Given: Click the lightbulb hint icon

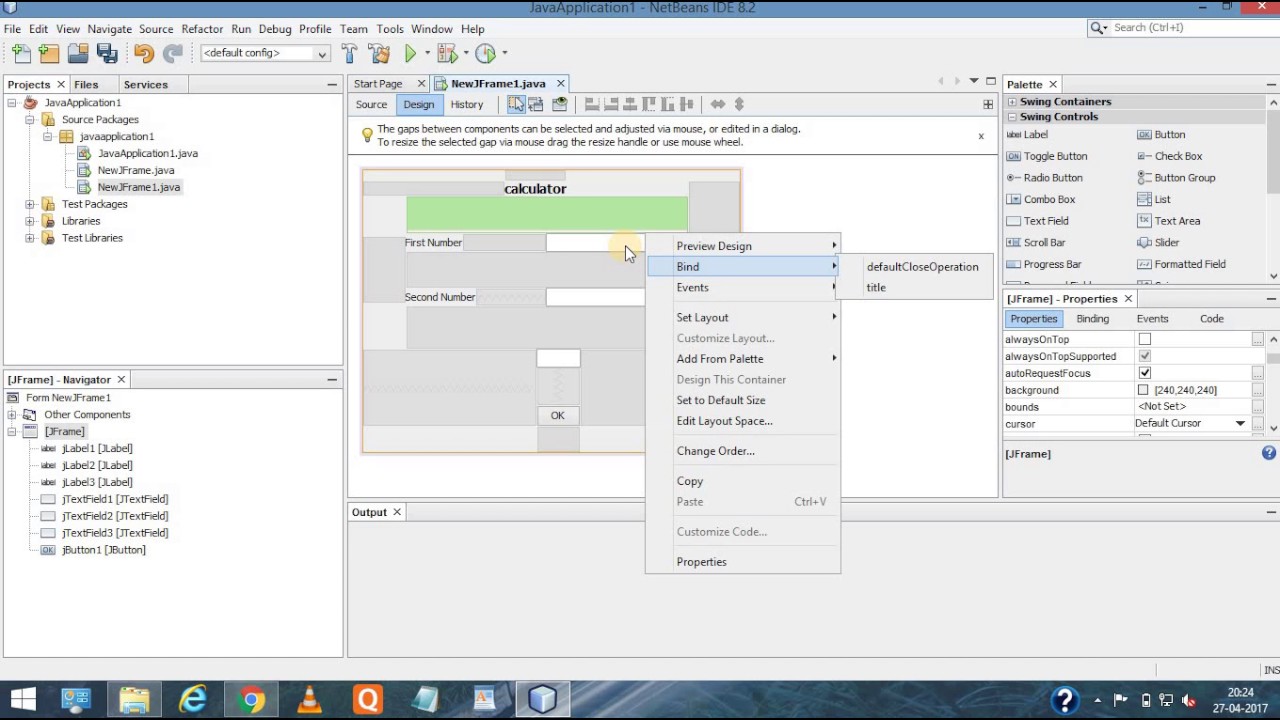Looking at the screenshot, I should (366, 134).
